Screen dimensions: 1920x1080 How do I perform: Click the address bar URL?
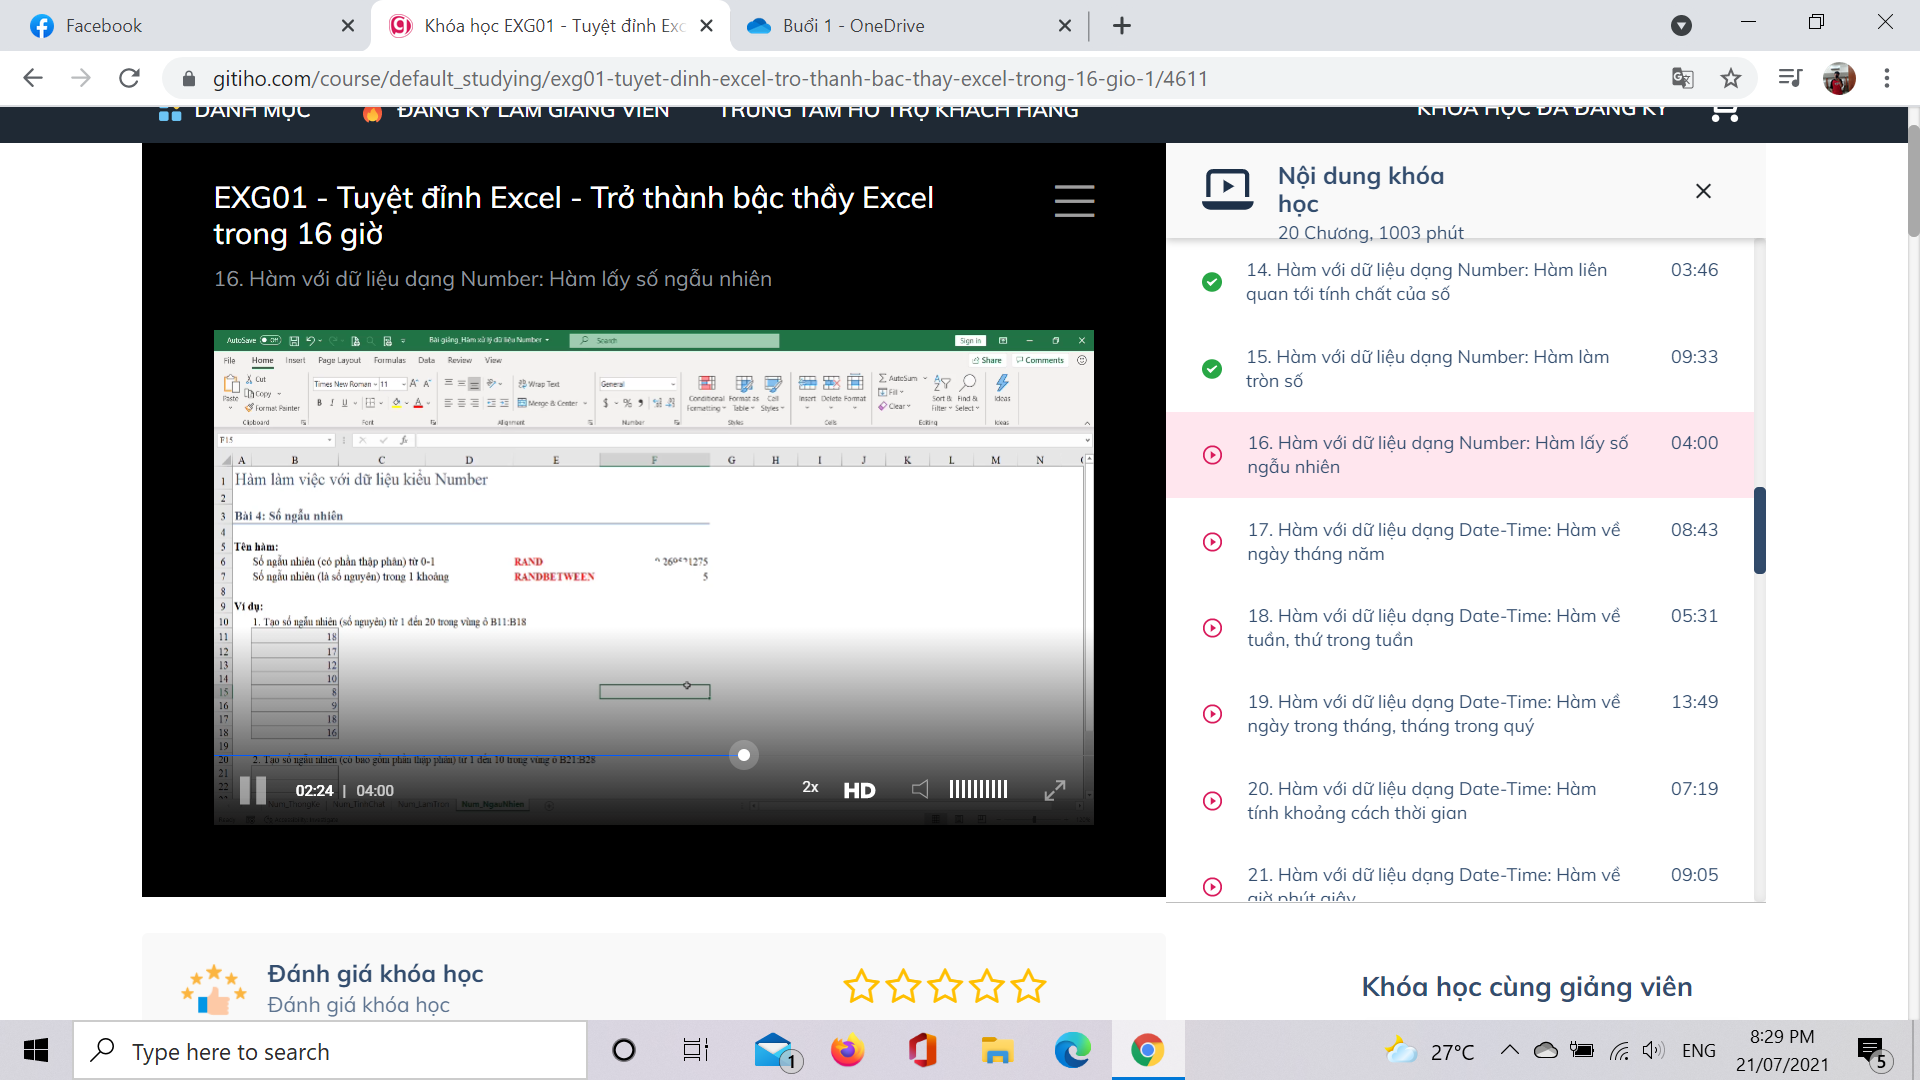pyautogui.click(x=710, y=79)
